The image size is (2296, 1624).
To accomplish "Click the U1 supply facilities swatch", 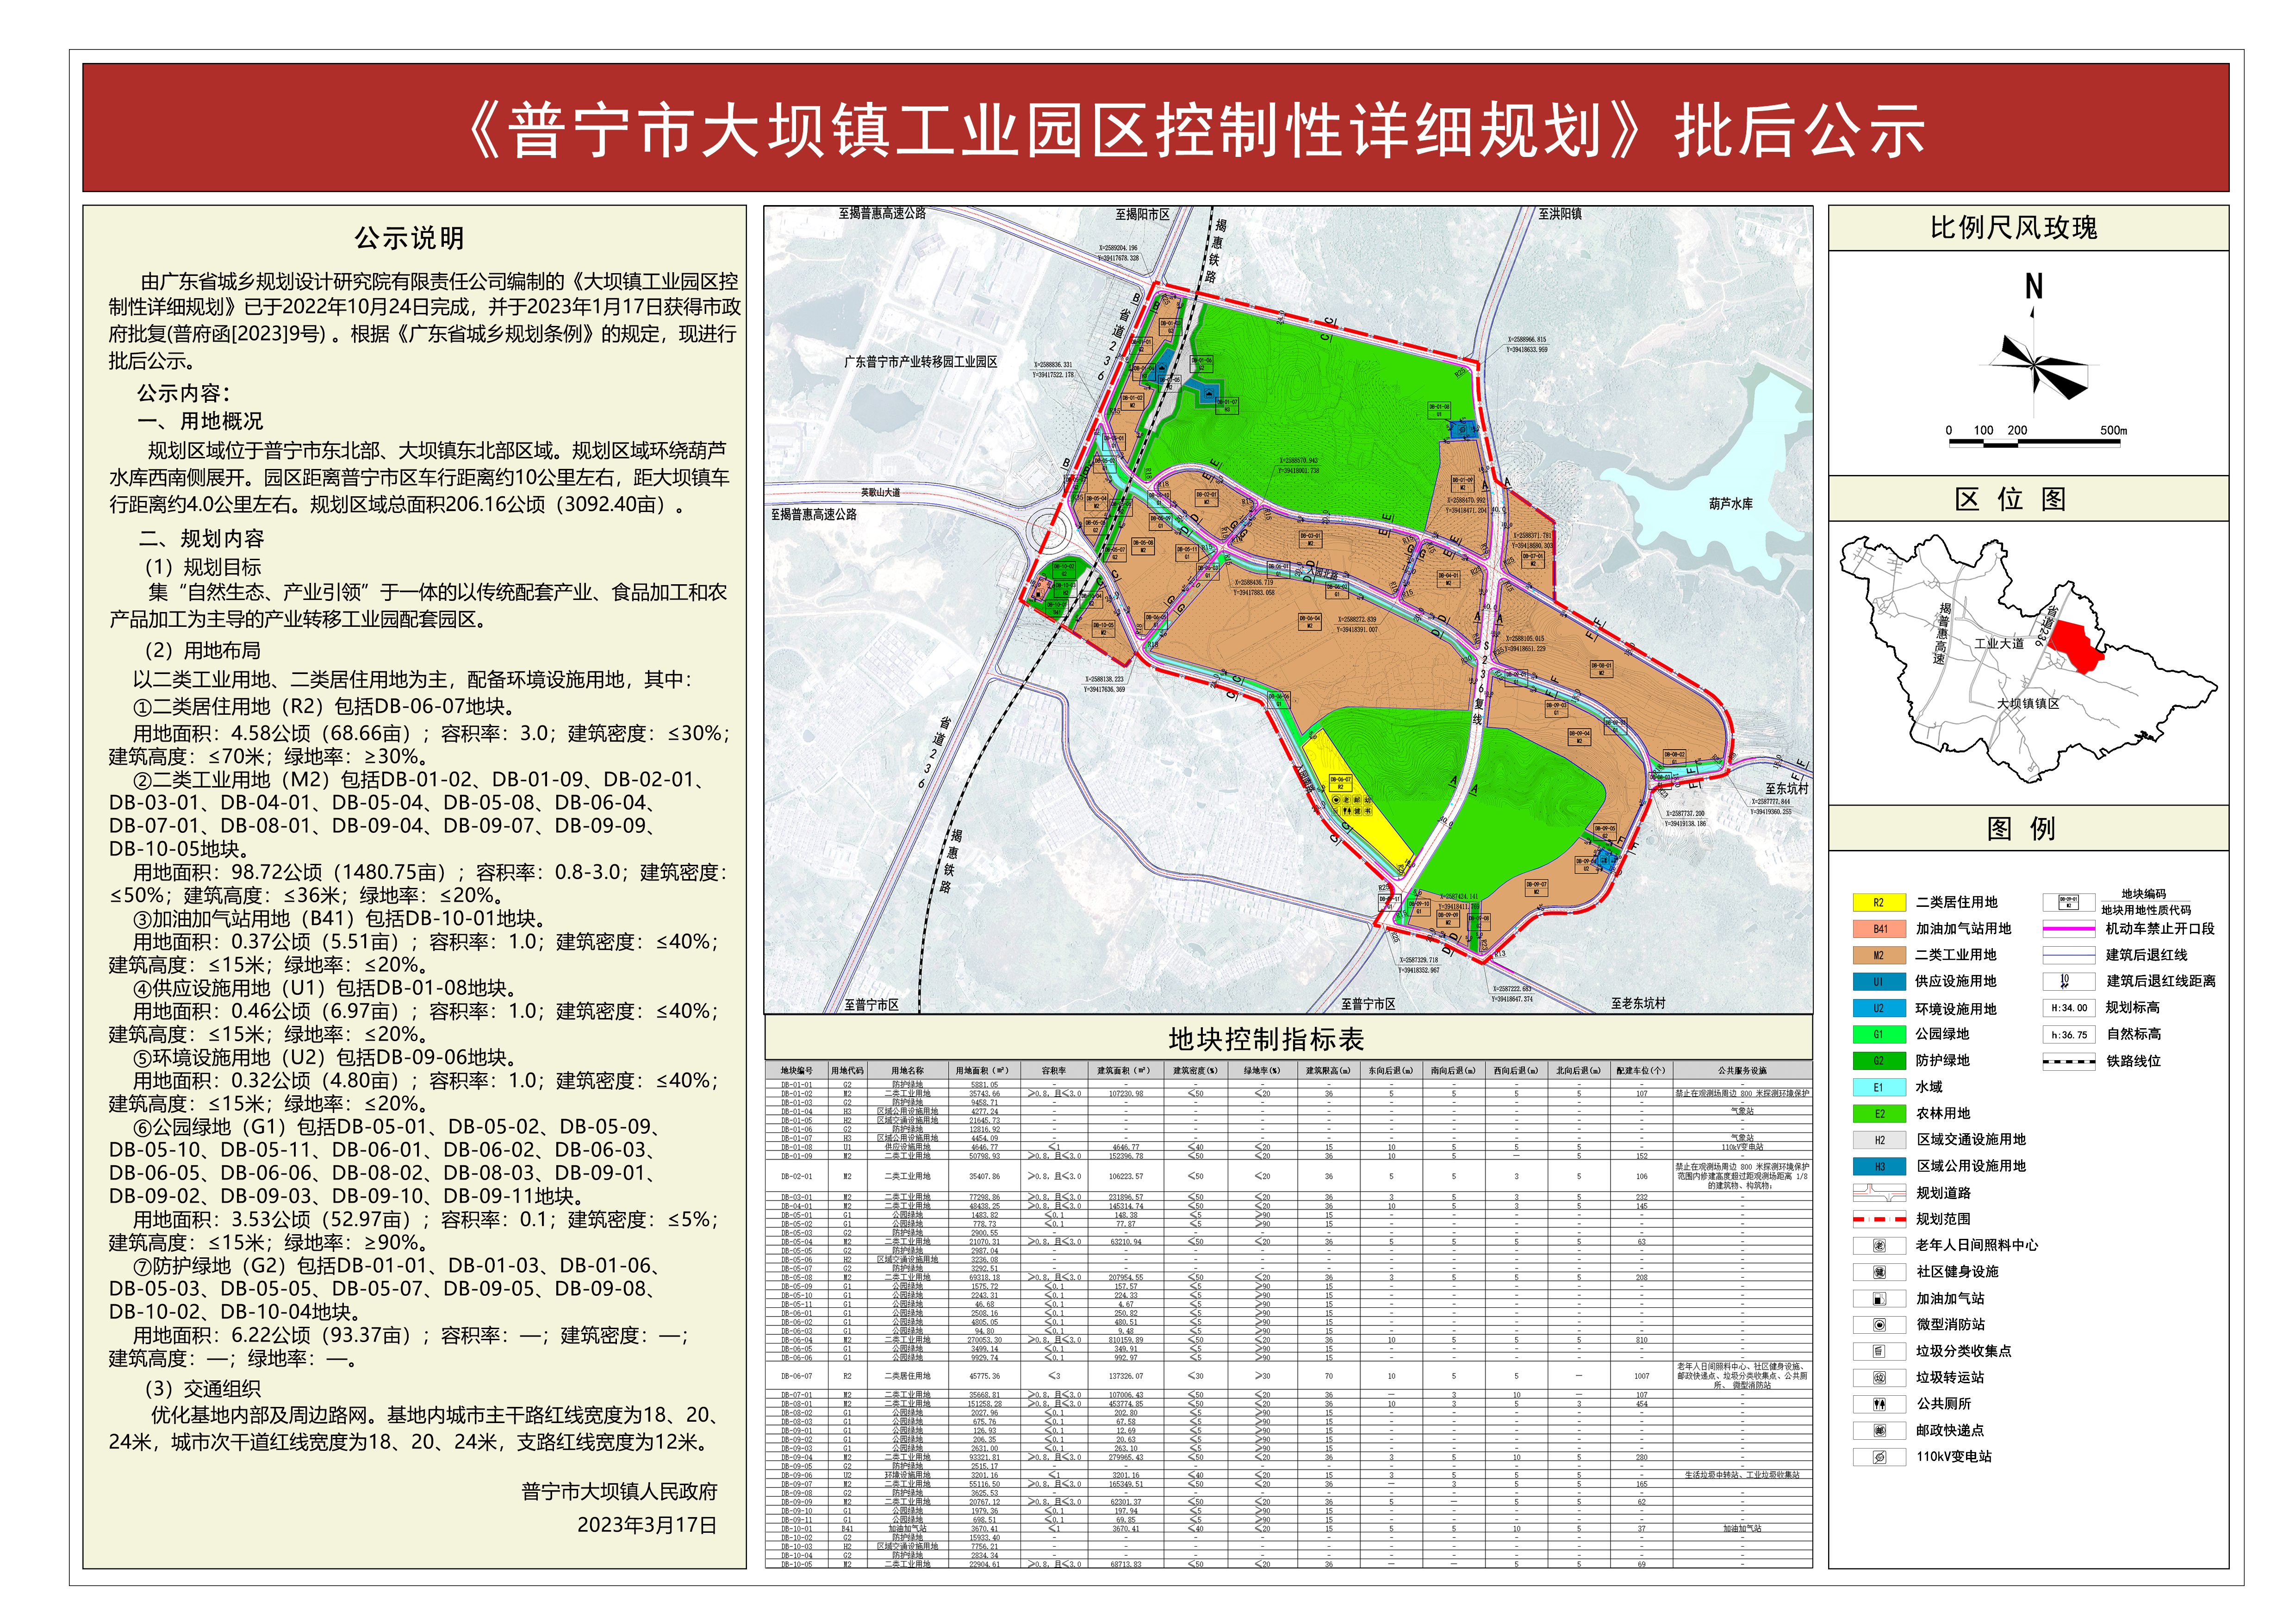I will tap(1879, 982).
